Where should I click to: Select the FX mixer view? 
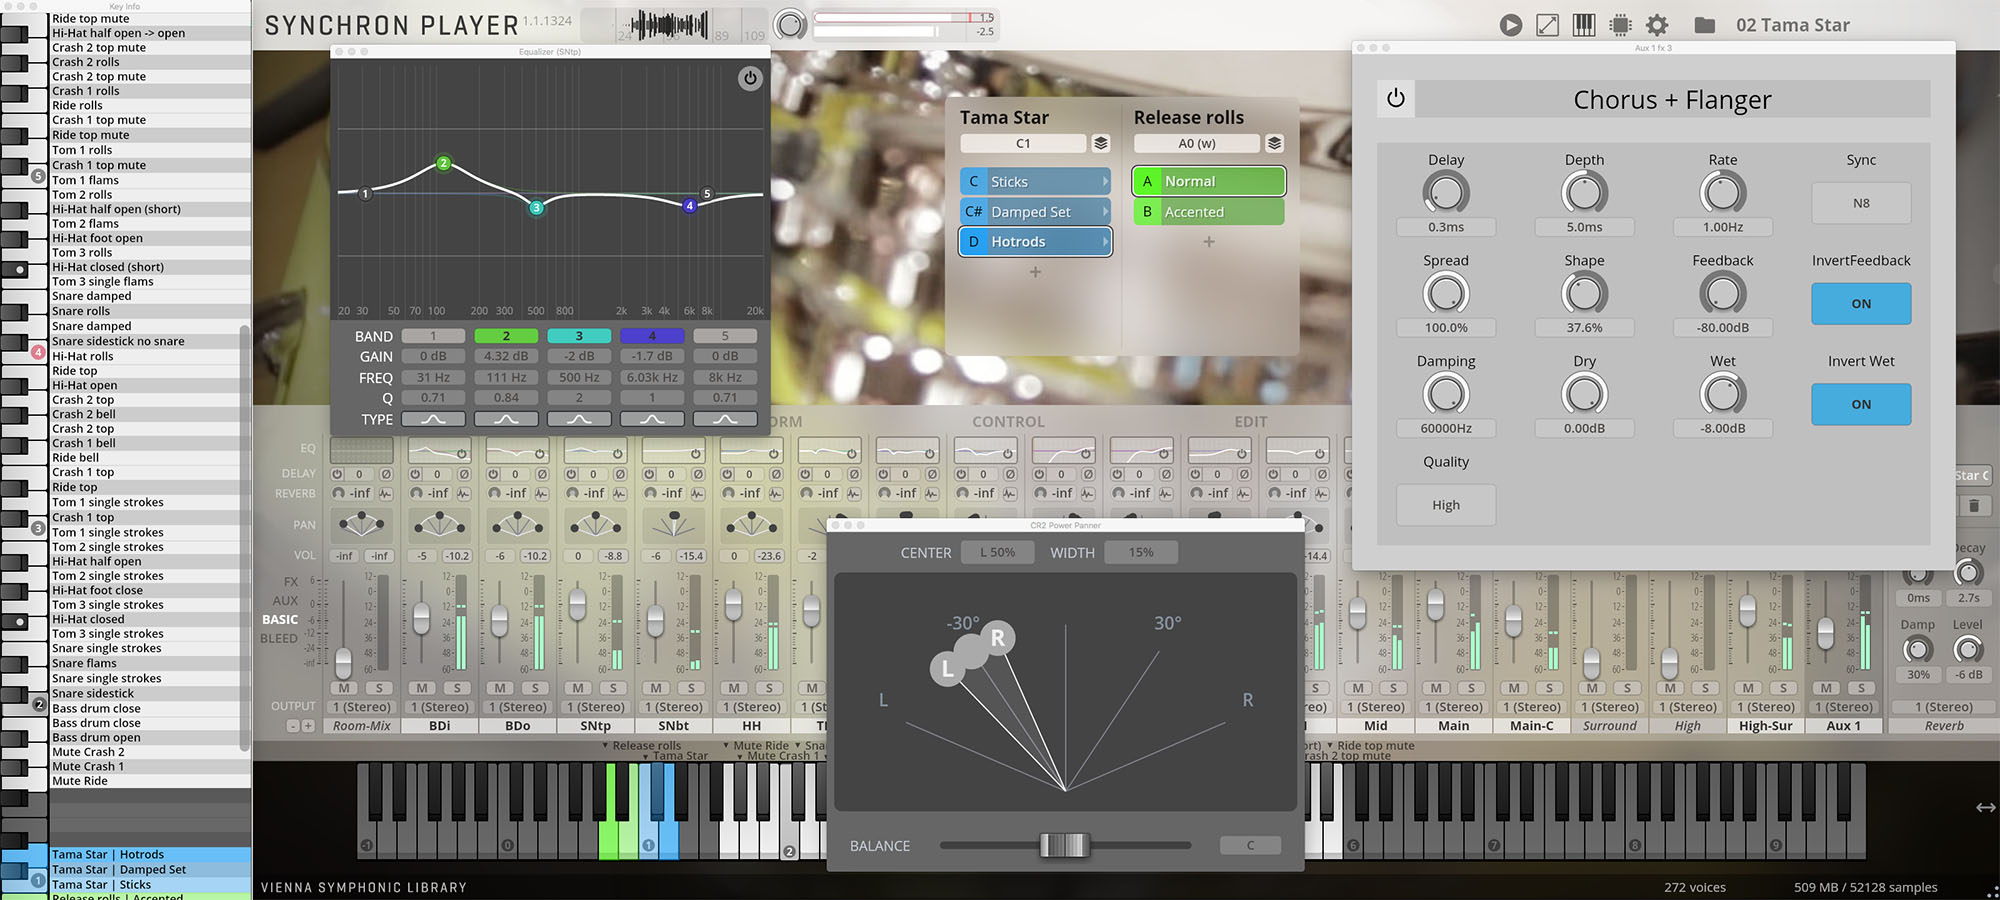click(x=290, y=581)
